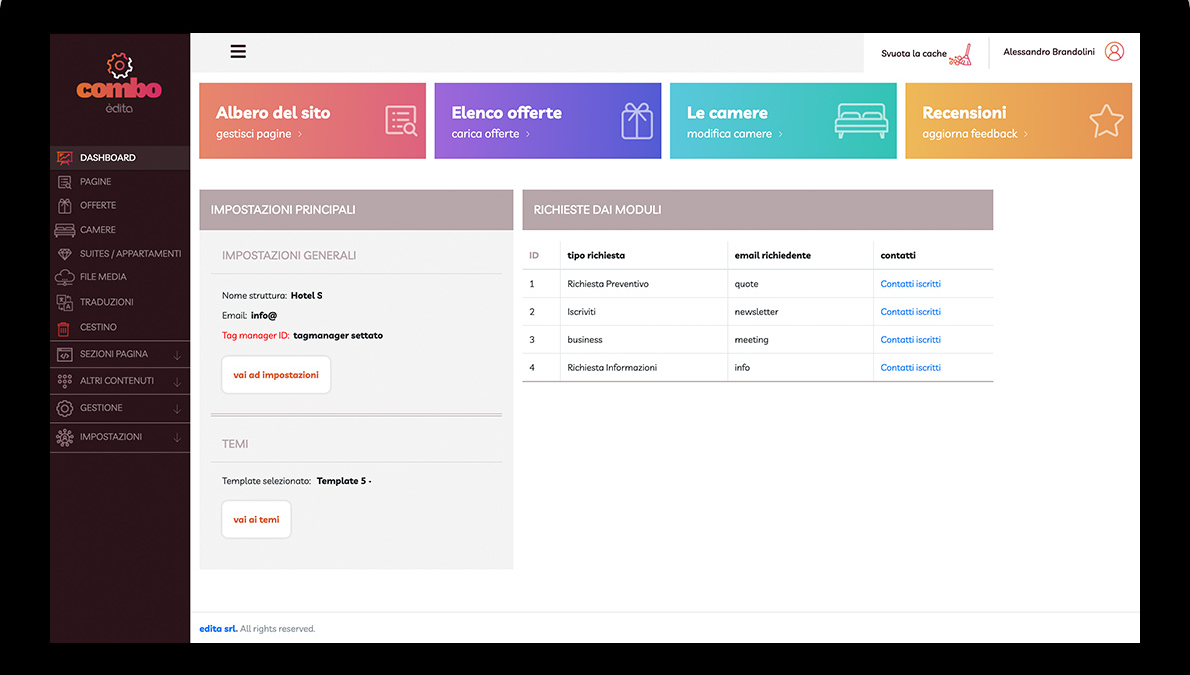Expand Impostazioni menu with its arrow
This screenshot has width=1190, height=675.
click(177, 438)
